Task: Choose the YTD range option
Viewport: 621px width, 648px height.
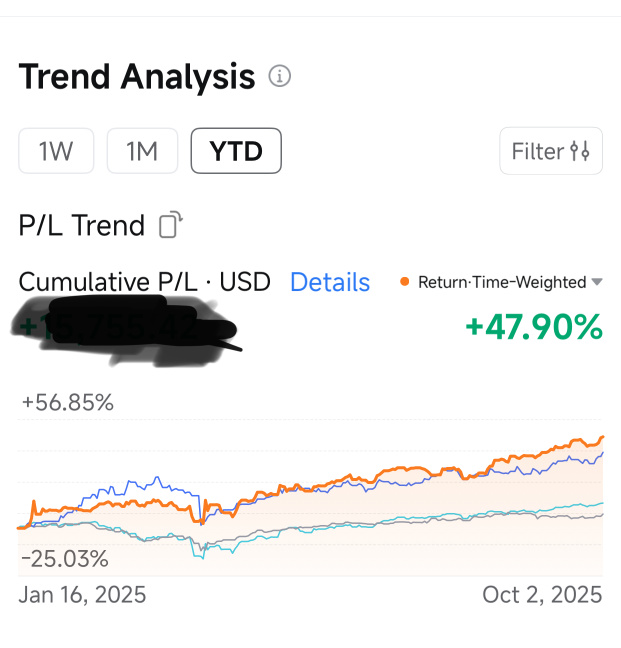Action: point(236,151)
